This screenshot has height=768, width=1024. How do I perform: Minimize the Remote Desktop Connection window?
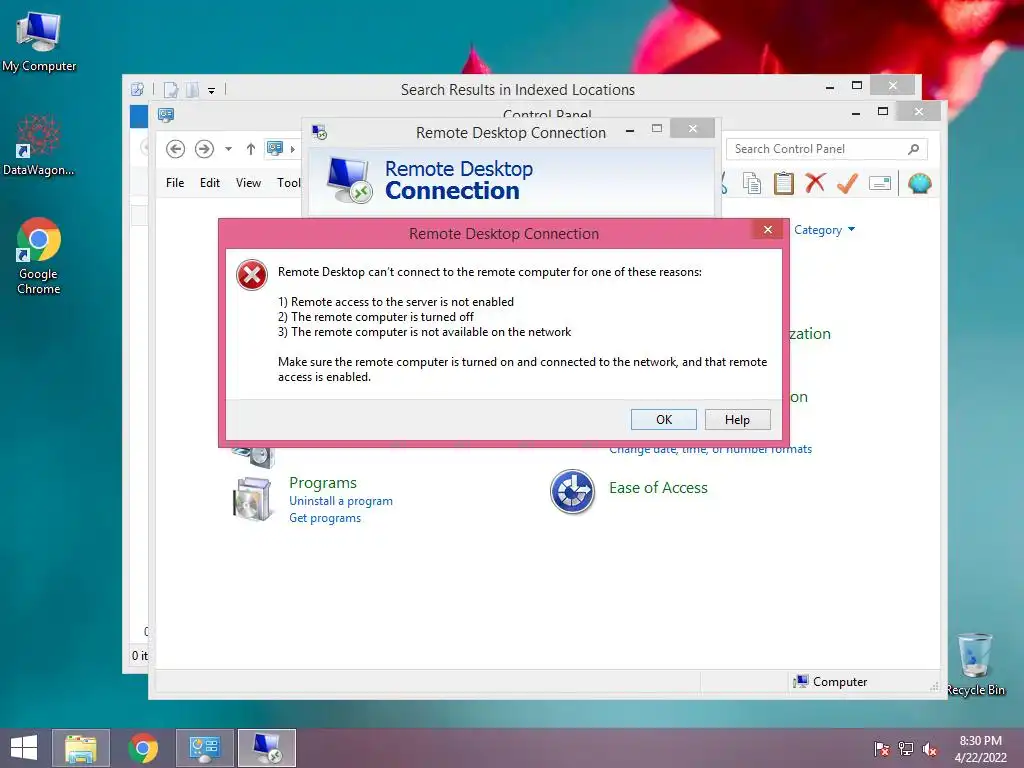pyautogui.click(x=630, y=131)
